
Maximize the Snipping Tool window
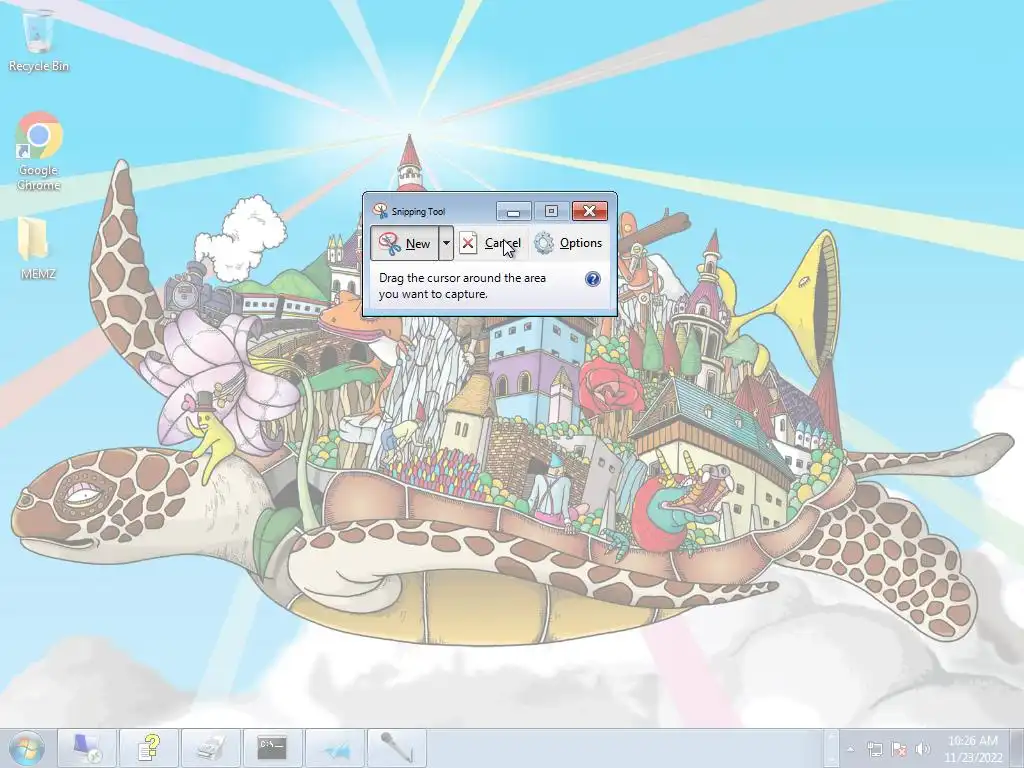coord(551,211)
